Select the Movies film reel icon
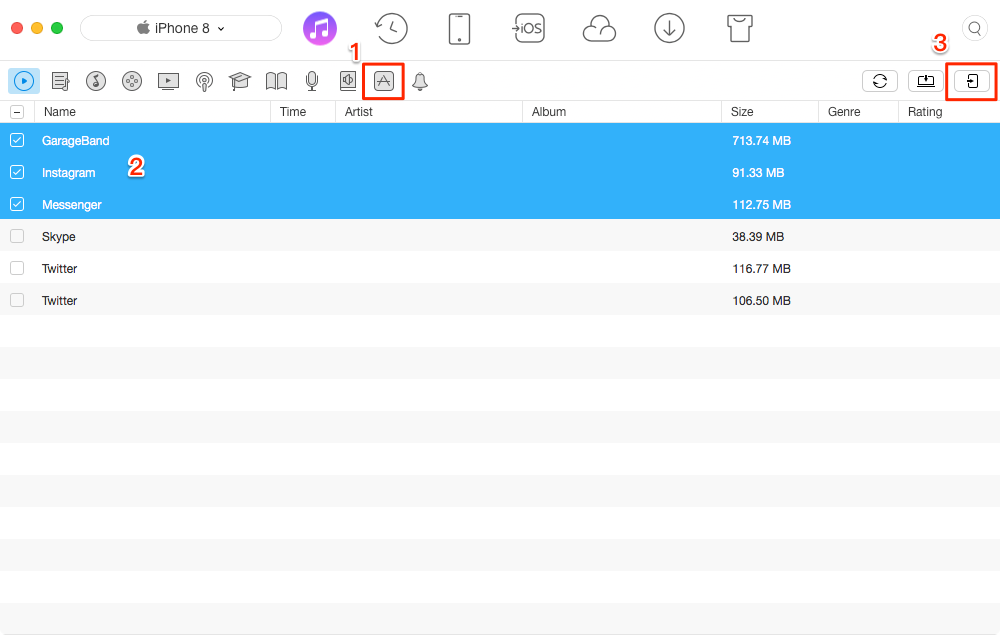The height and width of the screenshot is (635, 1000). [x=132, y=81]
